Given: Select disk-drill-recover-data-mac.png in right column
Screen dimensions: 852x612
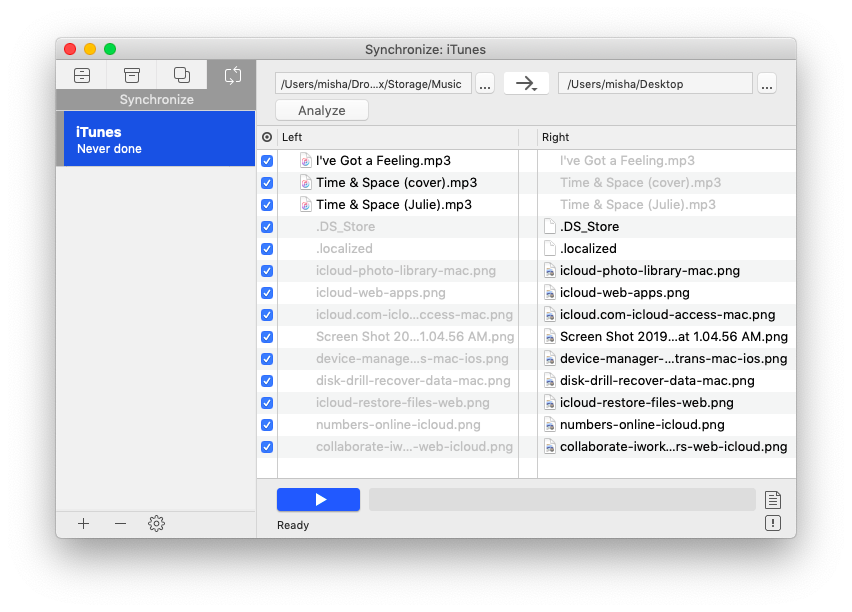Looking at the screenshot, I should tap(657, 381).
